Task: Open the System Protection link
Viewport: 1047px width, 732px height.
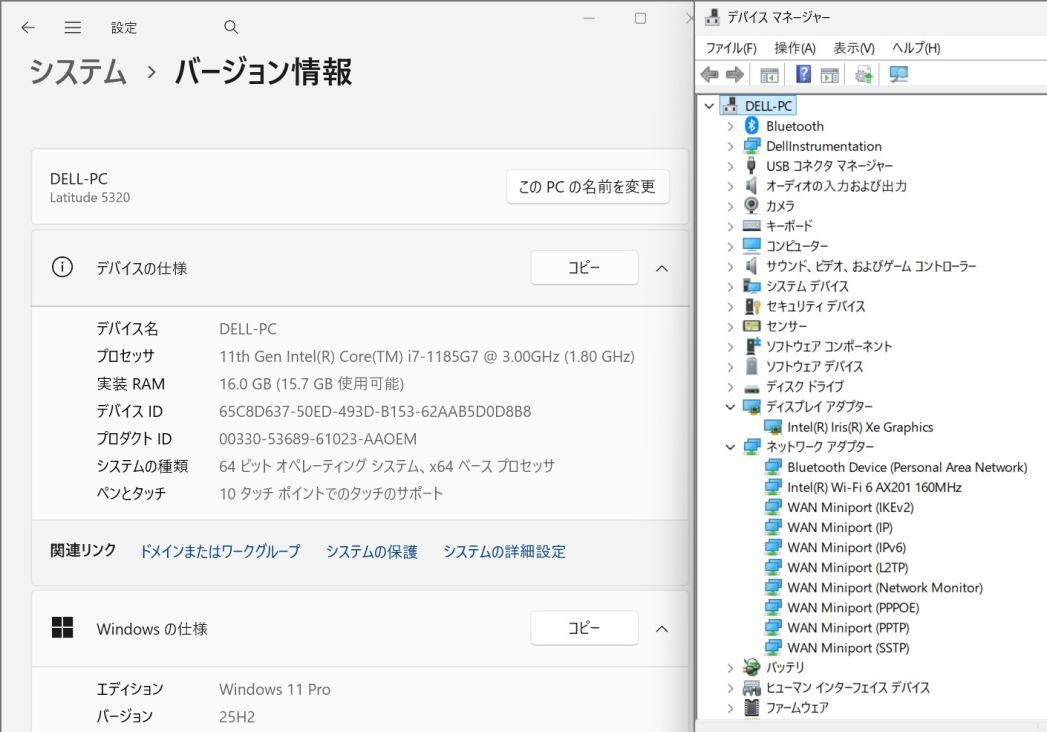Action: point(371,551)
